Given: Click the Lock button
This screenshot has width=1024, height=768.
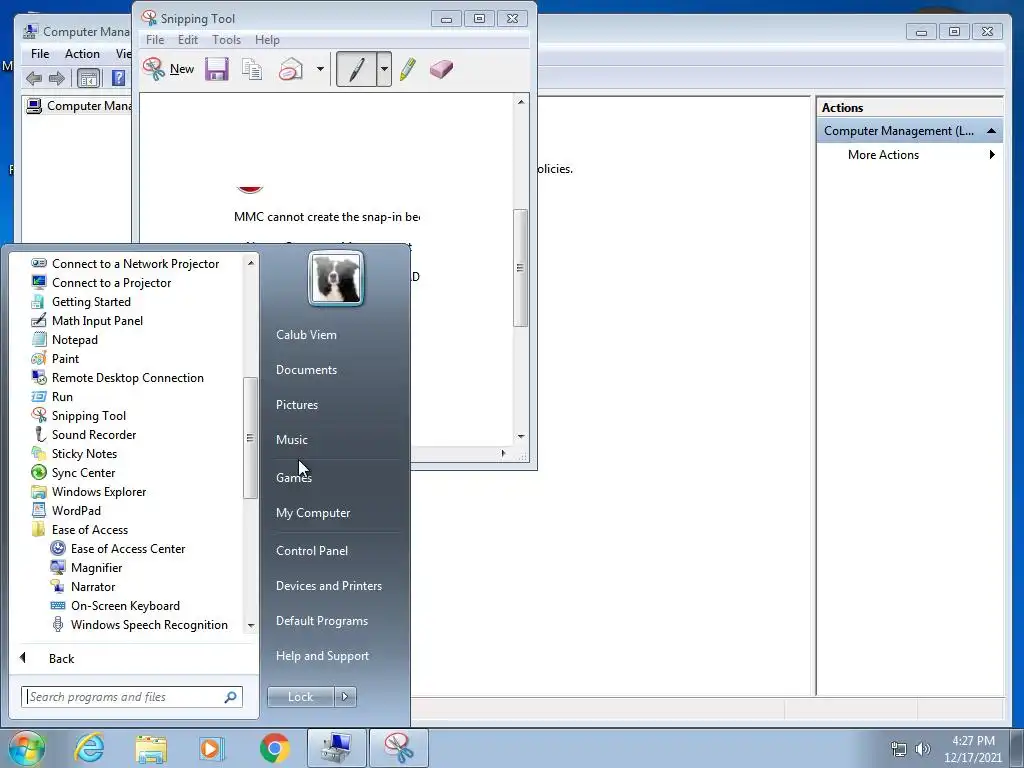Looking at the screenshot, I should pos(300,697).
